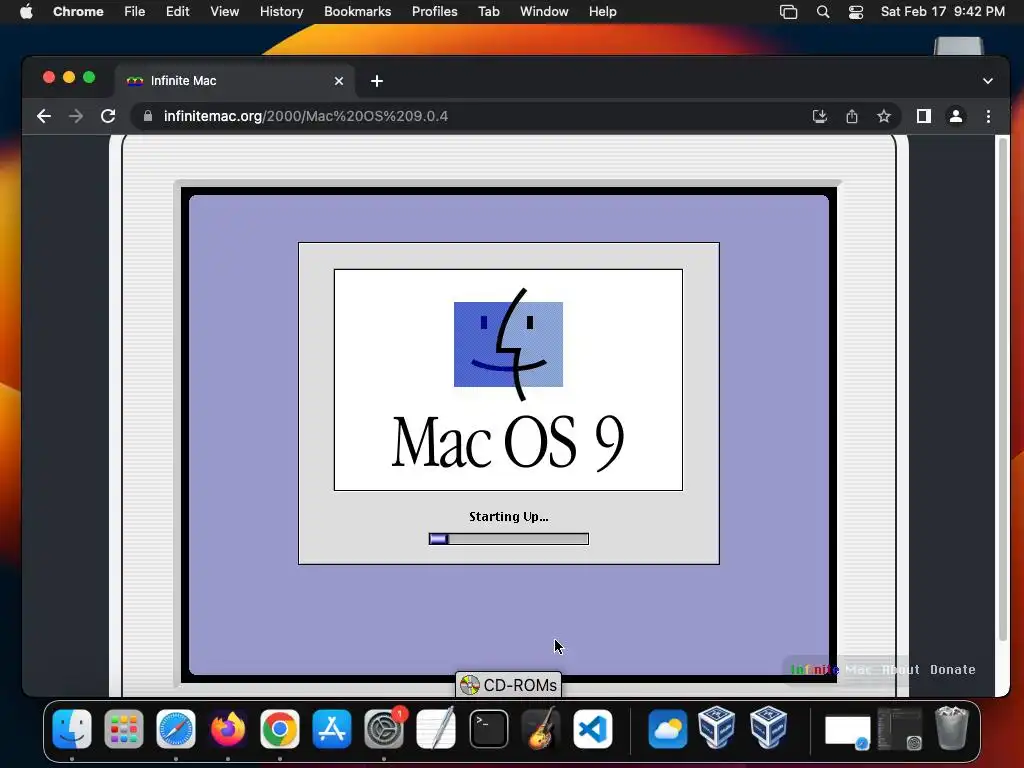Open Control Center in the menu bar

(856, 12)
